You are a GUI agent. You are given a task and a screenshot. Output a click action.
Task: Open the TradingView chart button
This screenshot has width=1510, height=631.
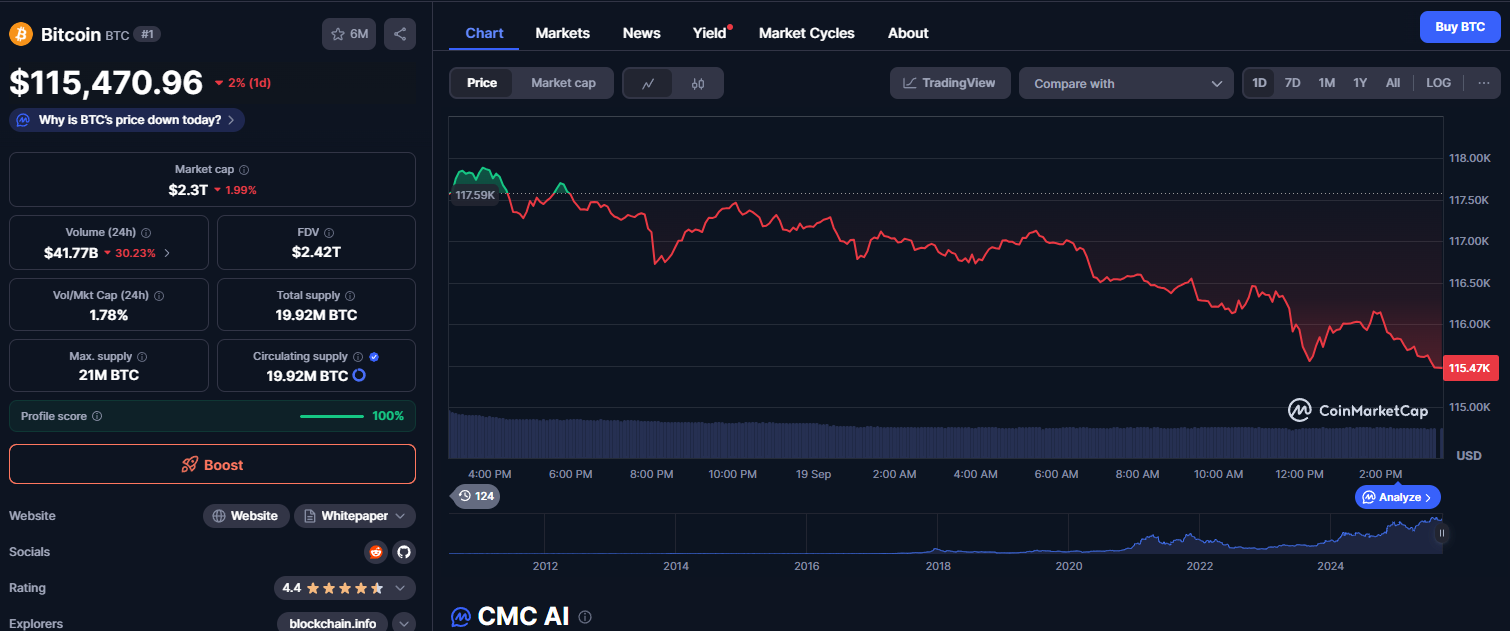tap(950, 83)
